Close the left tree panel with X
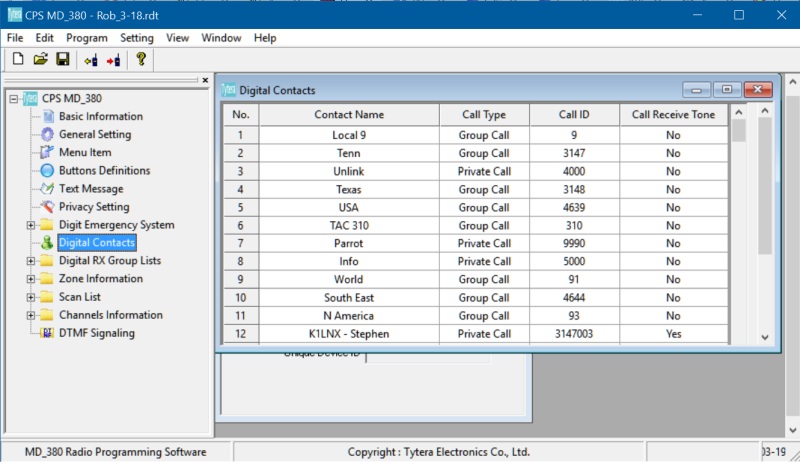This screenshot has height=462, width=800. [x=205, y=80]
